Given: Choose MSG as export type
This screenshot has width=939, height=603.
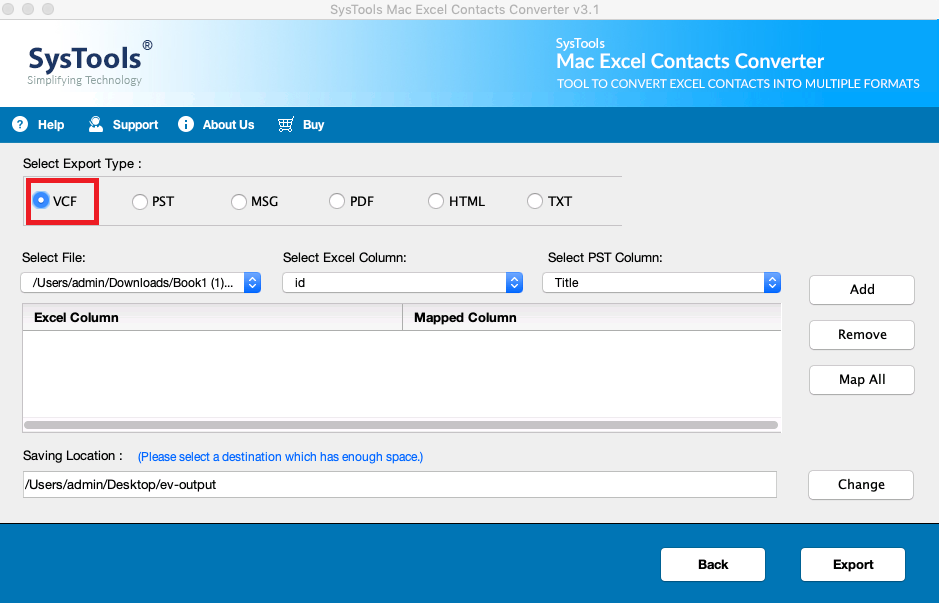Looking at the screenshot, I should (238, 202).
